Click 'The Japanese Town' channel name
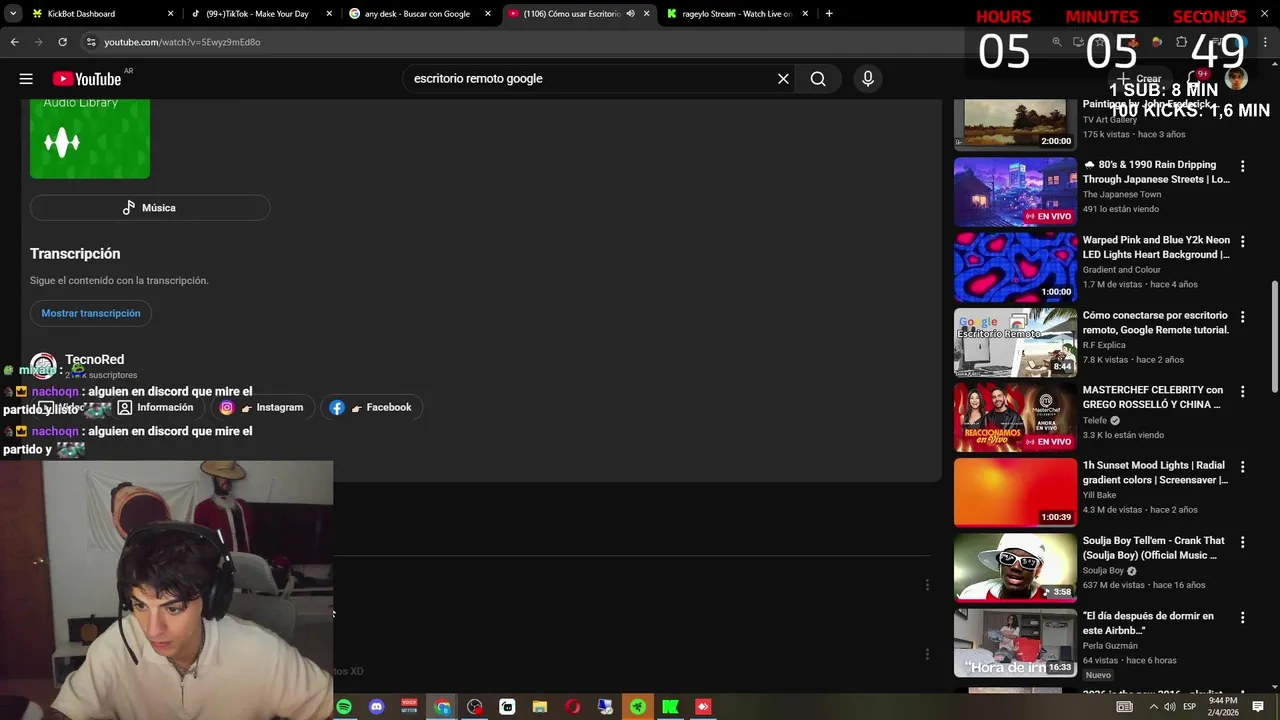Screen dimensions: 1280x720 (1122, 194)
